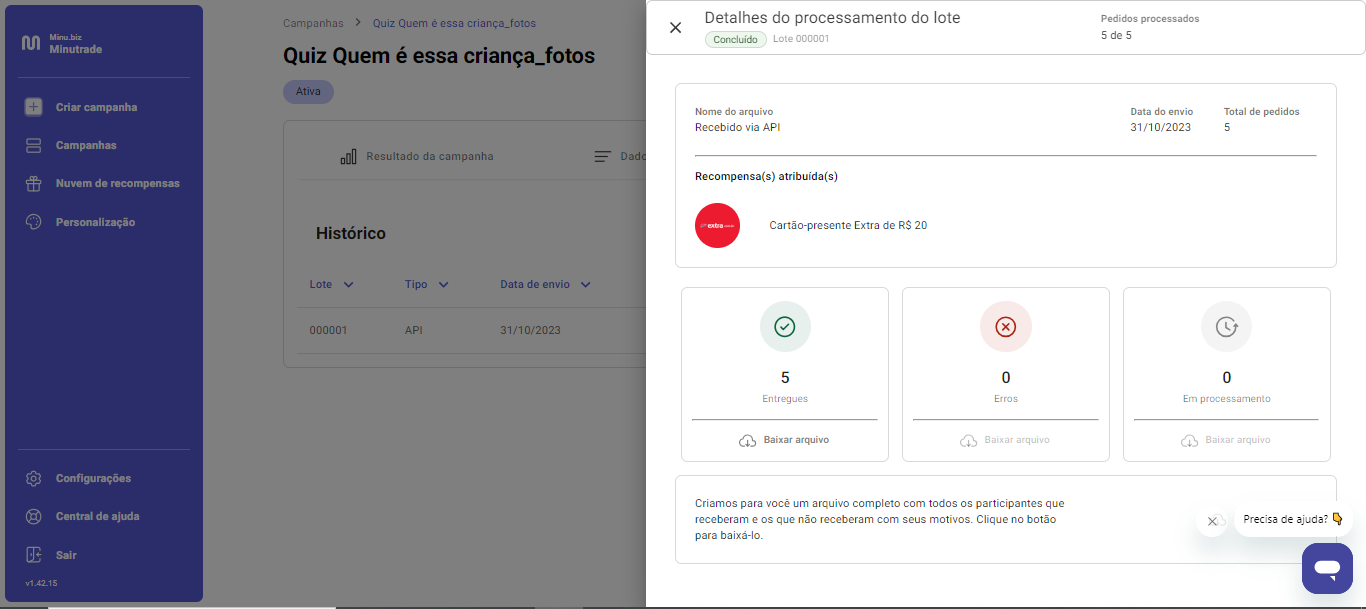Click the Minutrade logo icon
1366x609 pixels.
31,43
